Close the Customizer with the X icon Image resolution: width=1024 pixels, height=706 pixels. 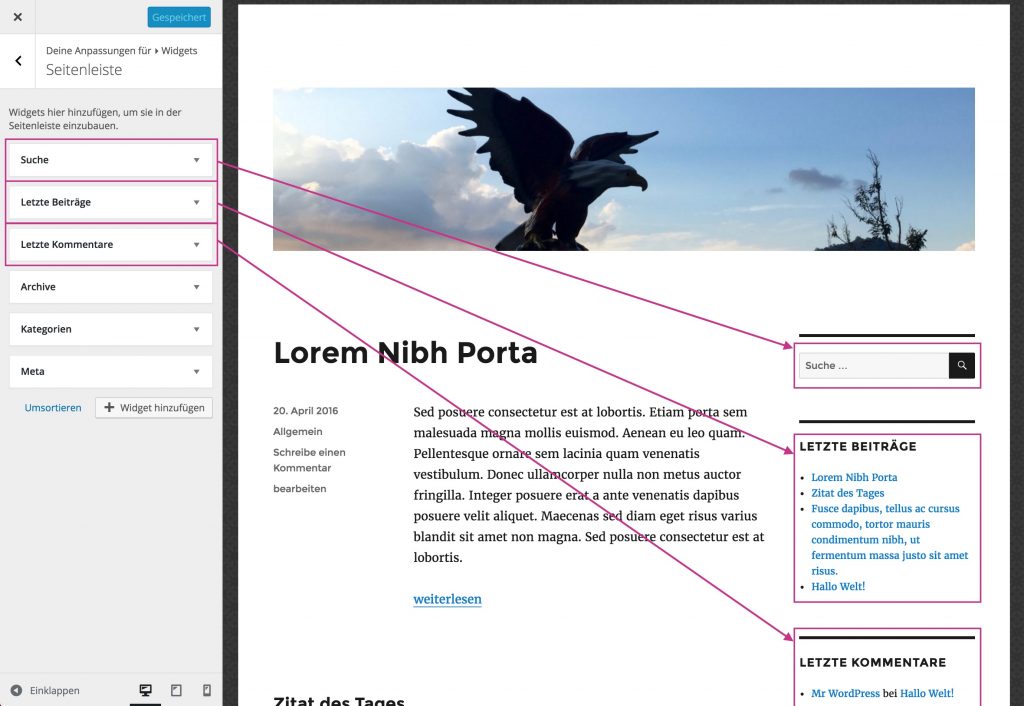click(16, 16)
